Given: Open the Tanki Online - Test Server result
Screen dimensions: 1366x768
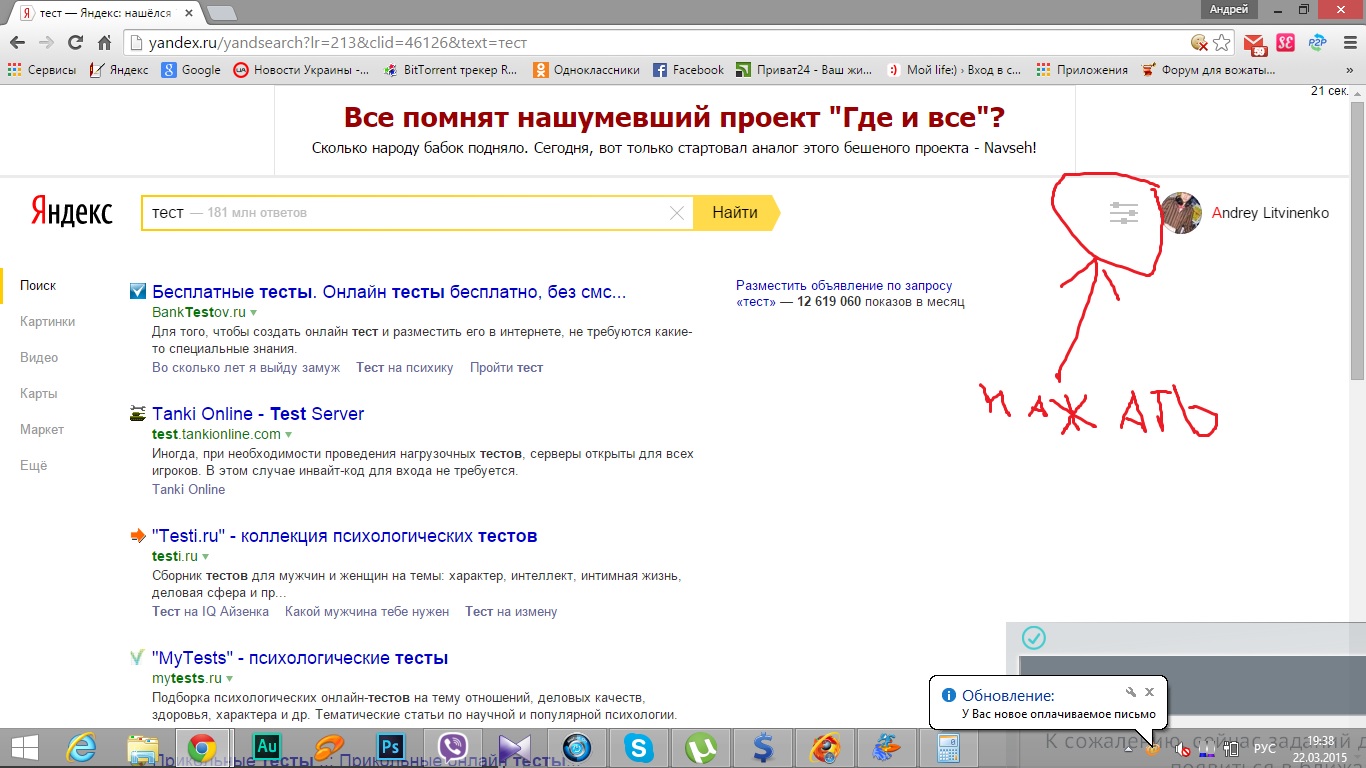Looking at the screenshot, I should [258, 414].
